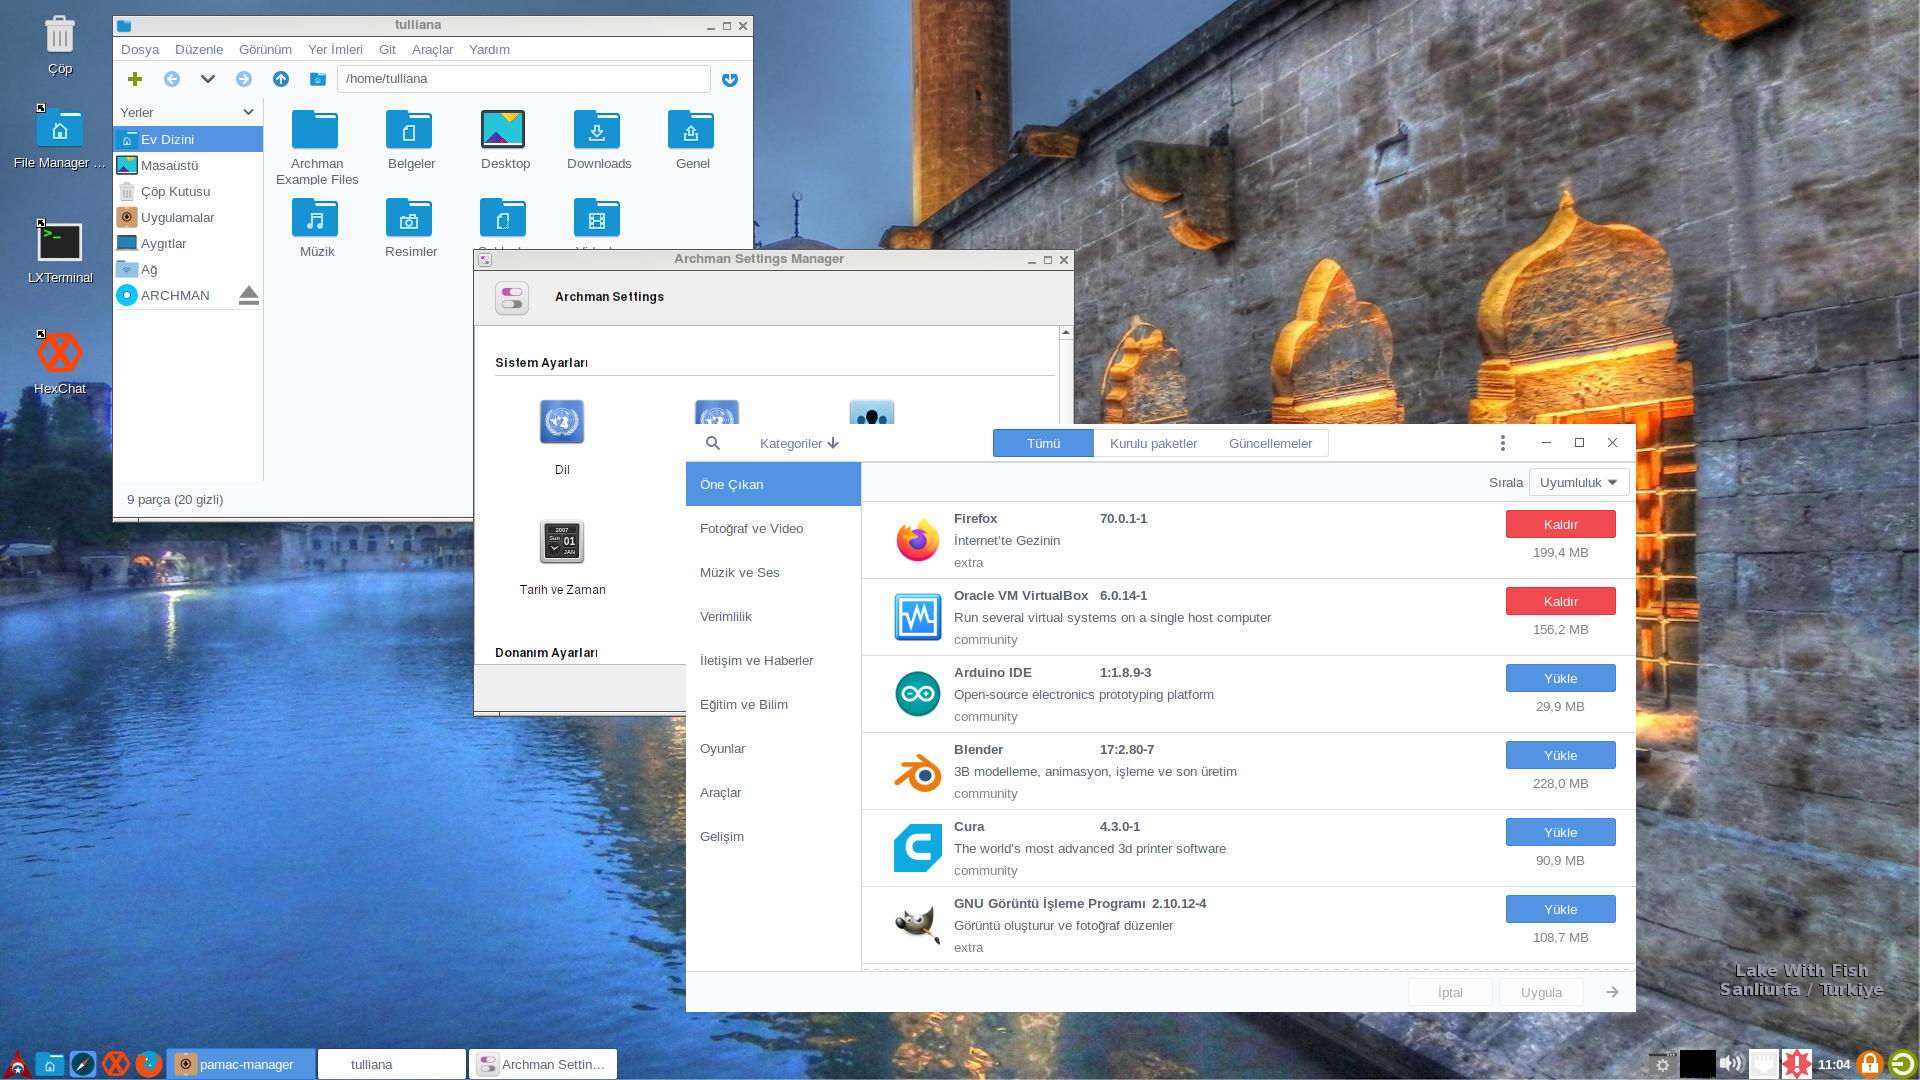Open the Resimler folder

tap(410, 228)
